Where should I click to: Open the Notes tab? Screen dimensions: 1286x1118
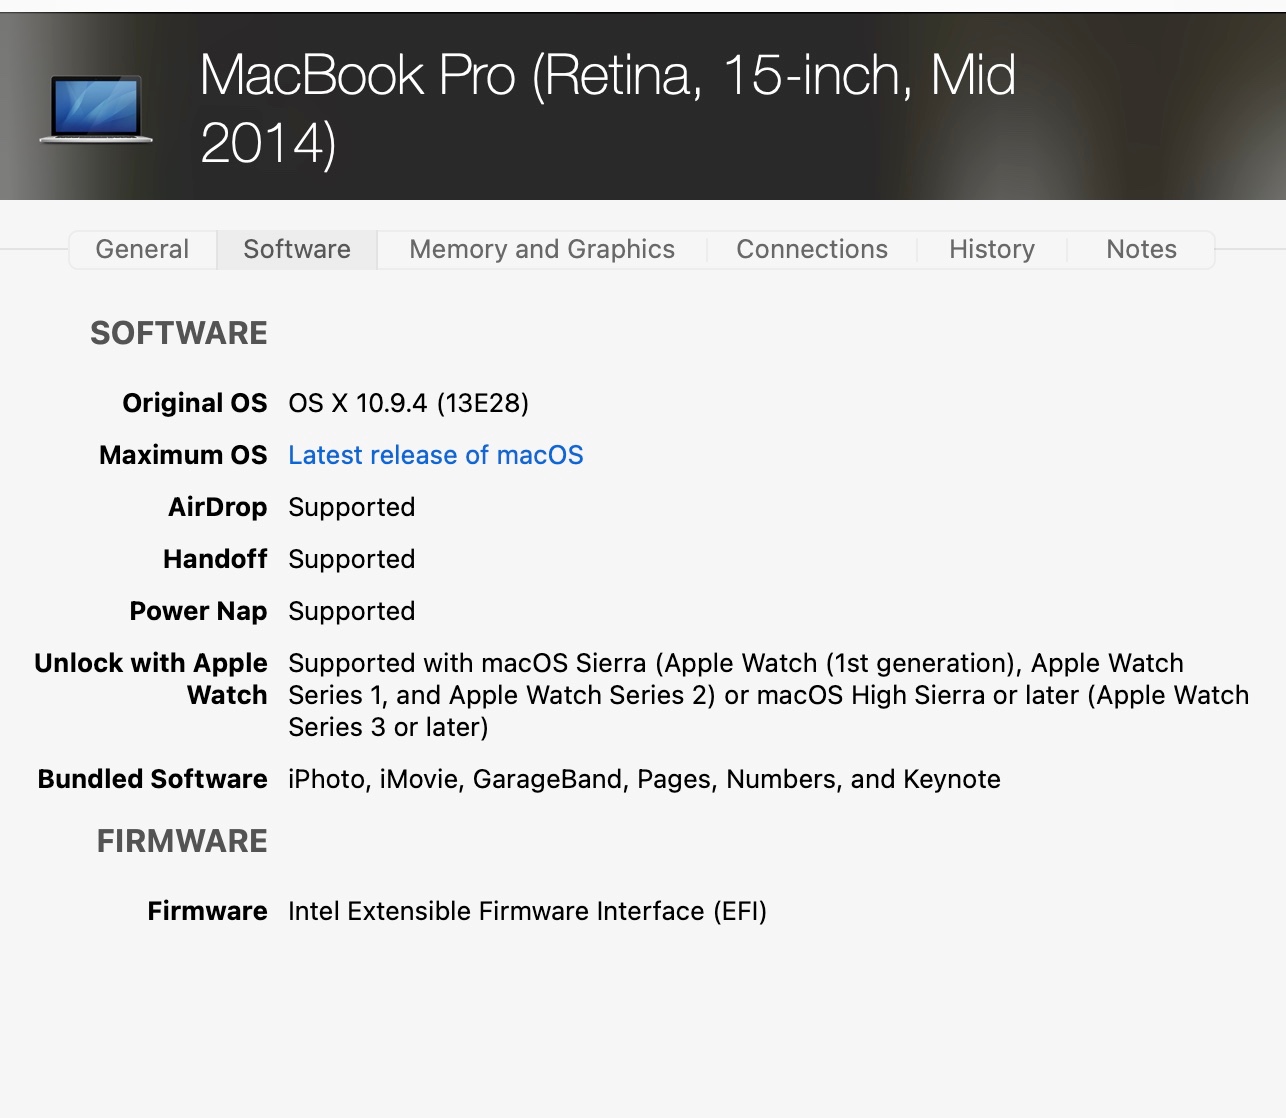pyautogui.click(x=1141, y=249)
